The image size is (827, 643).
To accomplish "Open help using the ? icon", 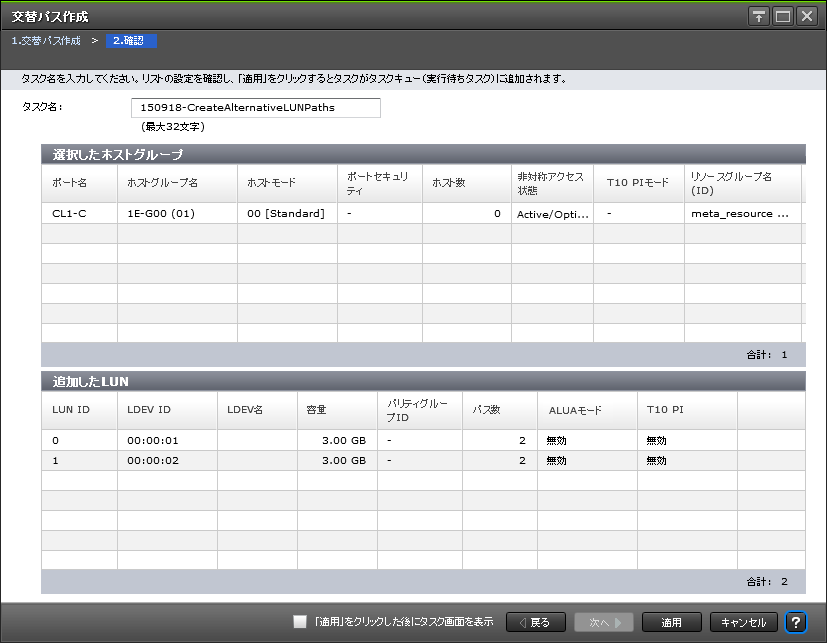I will (797, 622).
